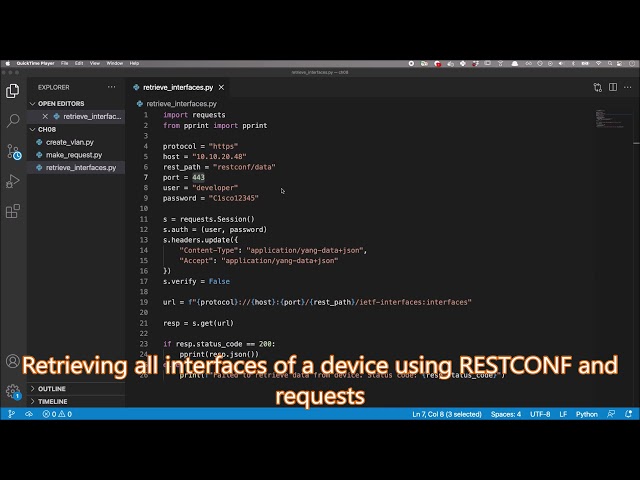Screen dimensions: 640x480
Task: Open make_request.py file
Action: (76, 155)
